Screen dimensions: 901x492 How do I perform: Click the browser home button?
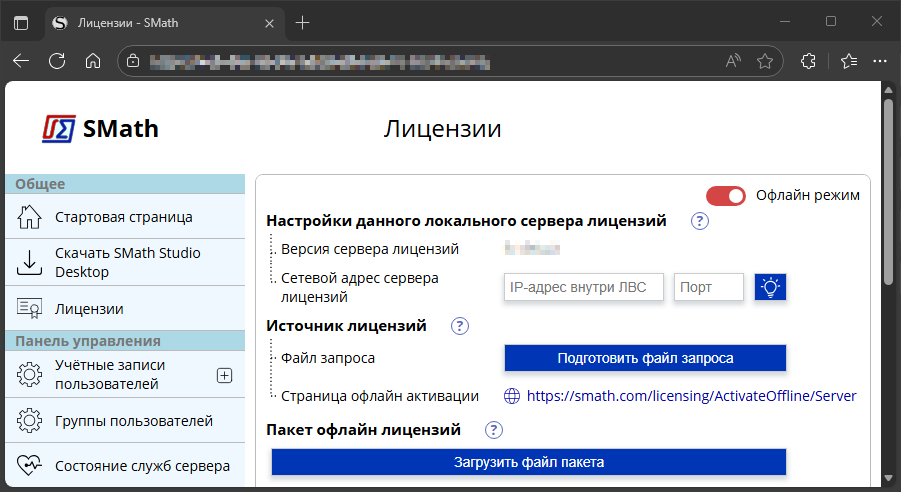point(93,61)
